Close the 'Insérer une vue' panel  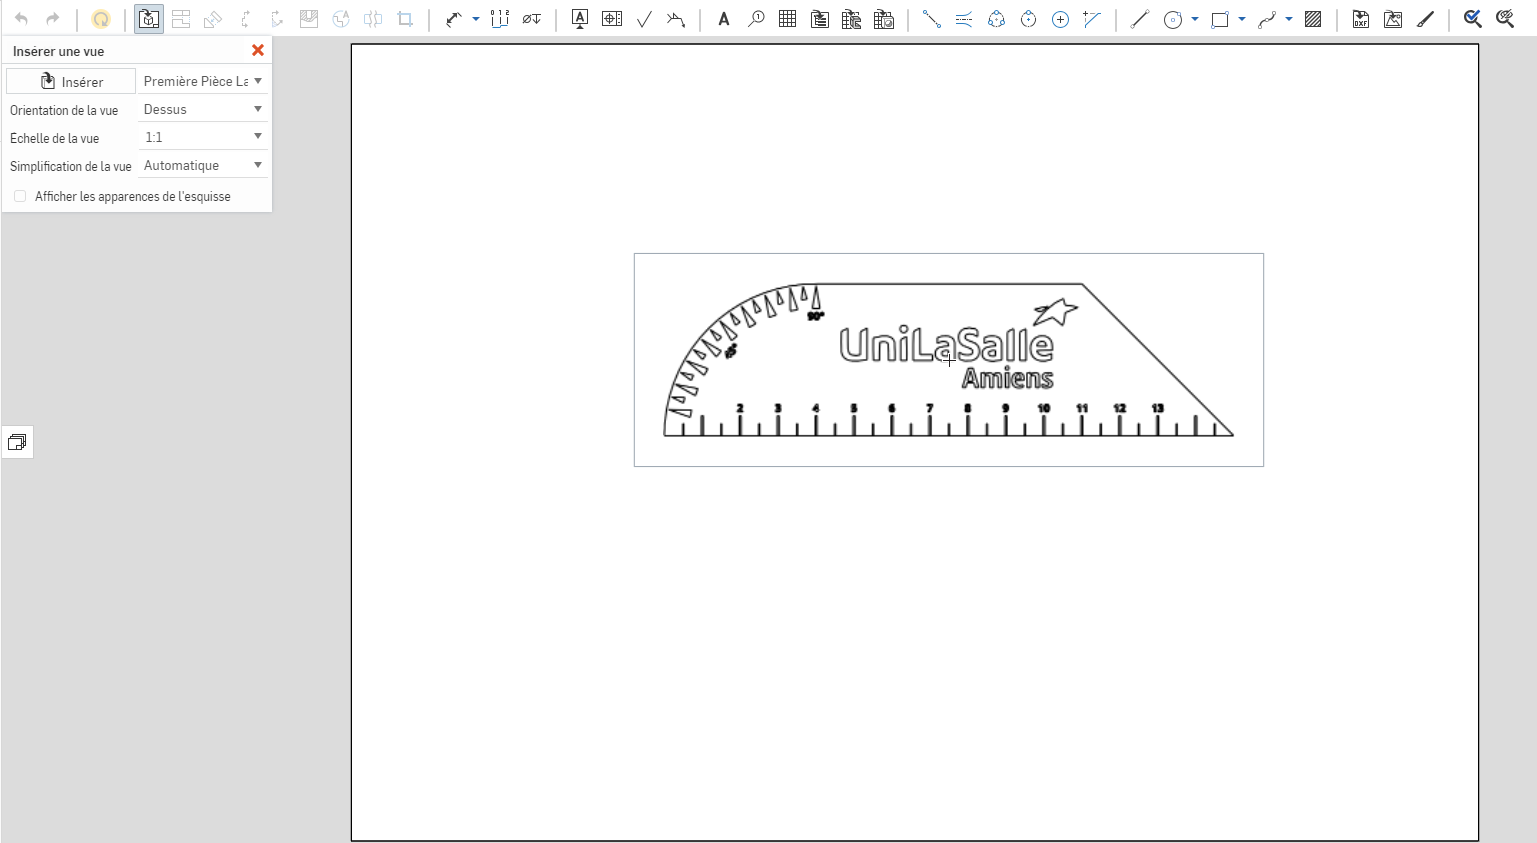point(258,50)
